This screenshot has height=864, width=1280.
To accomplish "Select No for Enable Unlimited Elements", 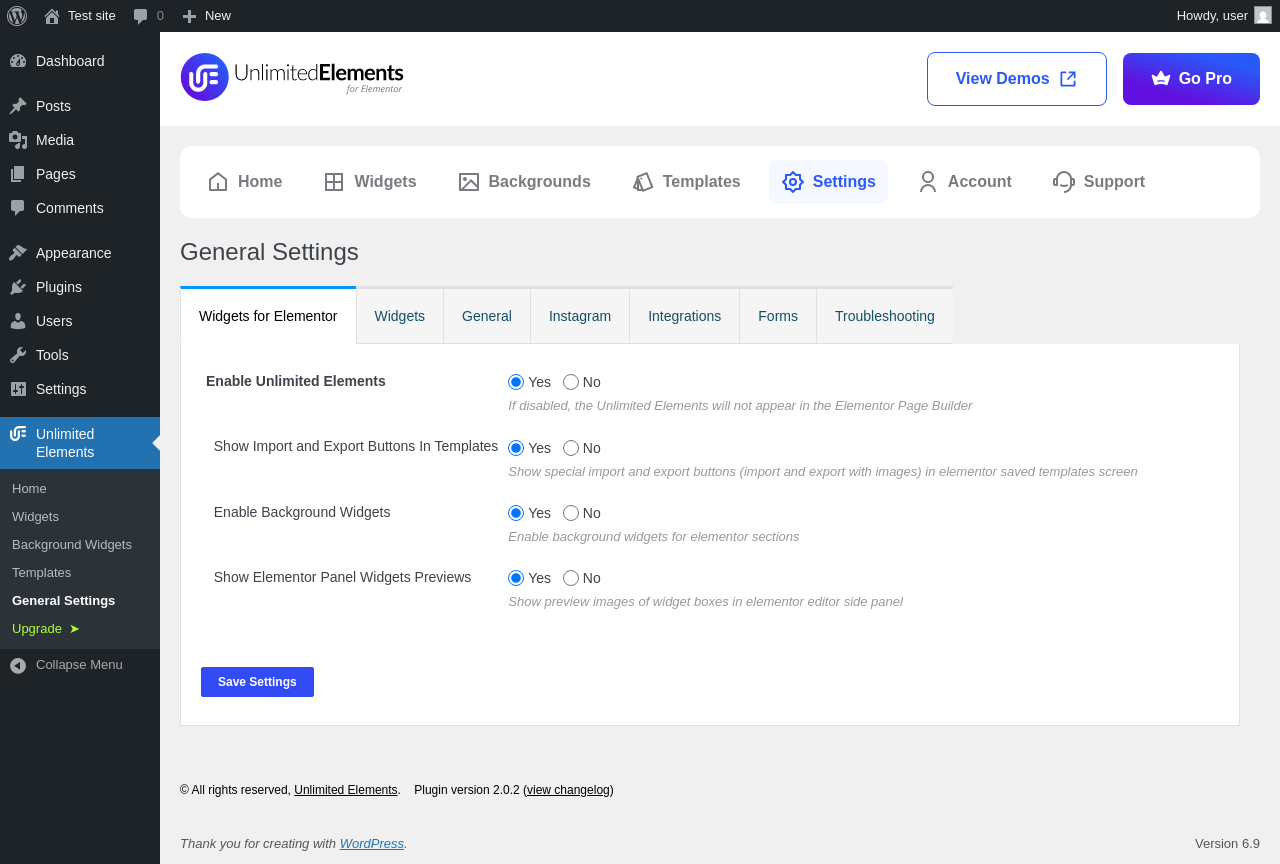I will click(571, 382).
